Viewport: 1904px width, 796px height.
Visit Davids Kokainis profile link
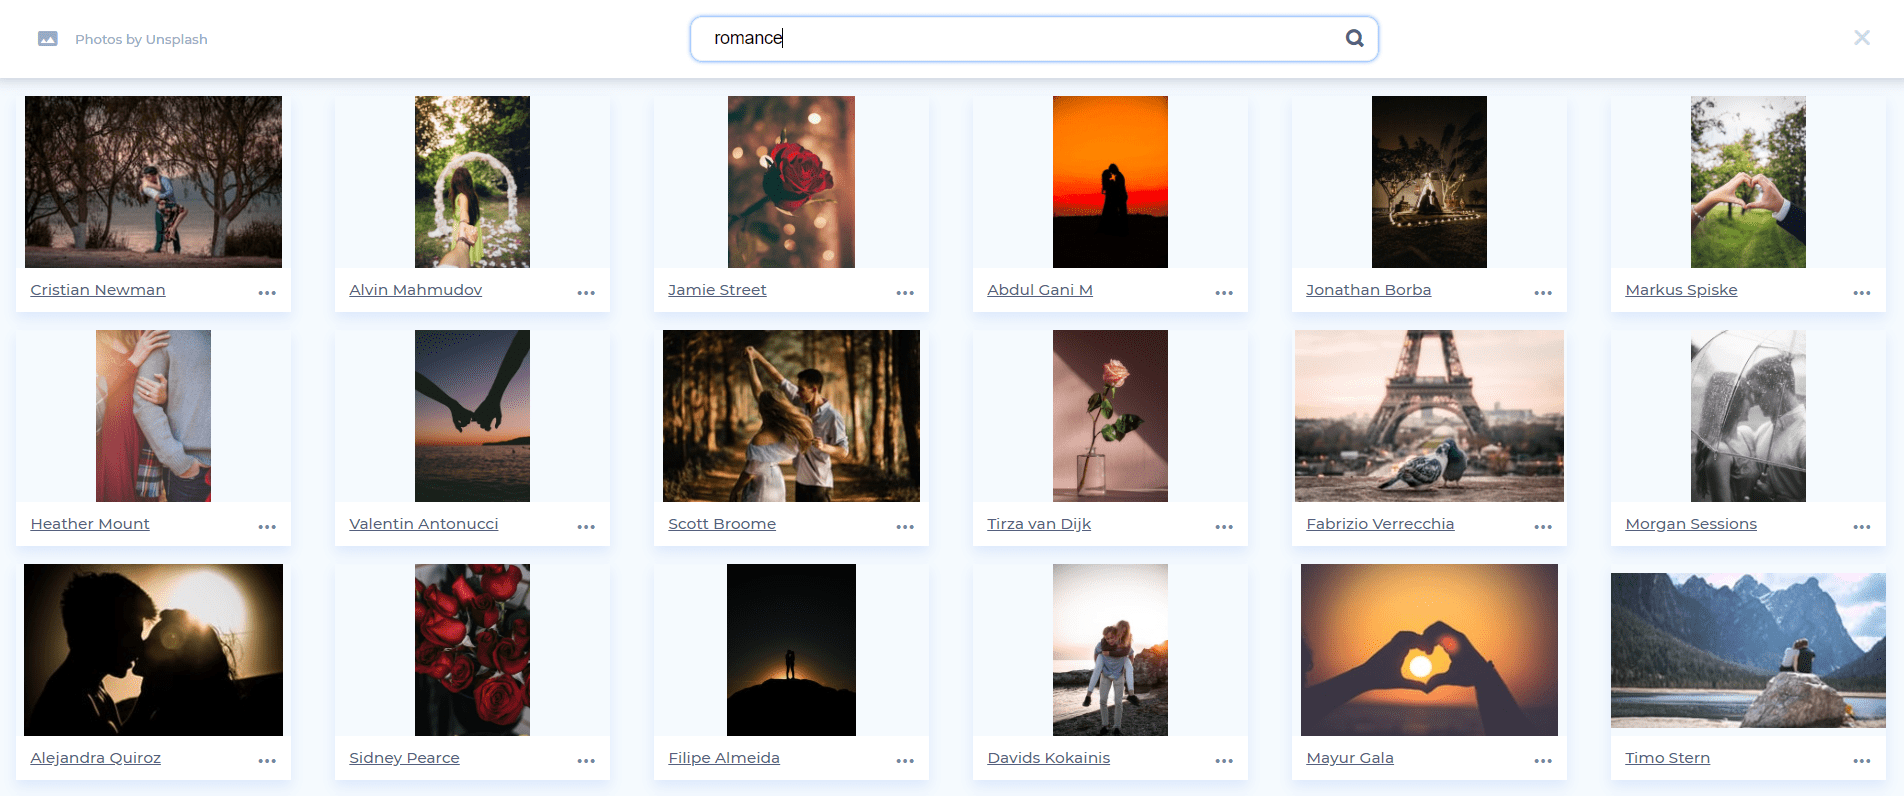[x=1049, y=758]
